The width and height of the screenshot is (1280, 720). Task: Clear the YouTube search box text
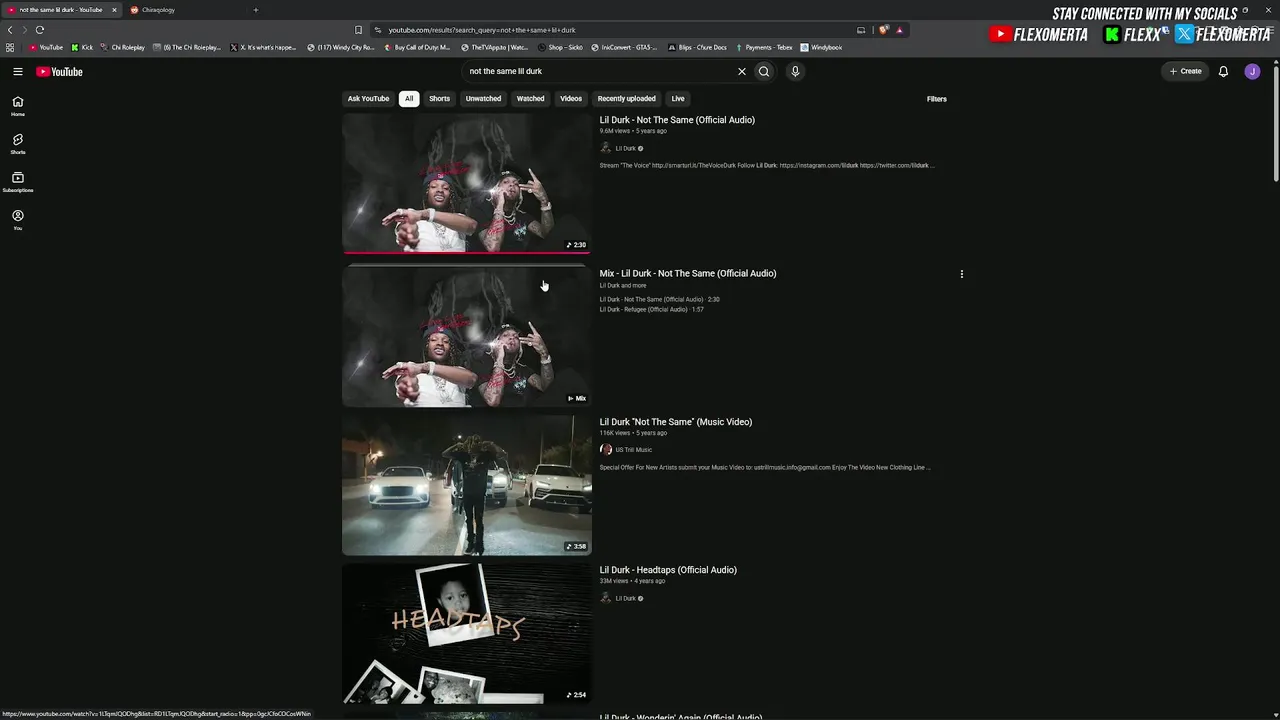click(x=742, y=71)
